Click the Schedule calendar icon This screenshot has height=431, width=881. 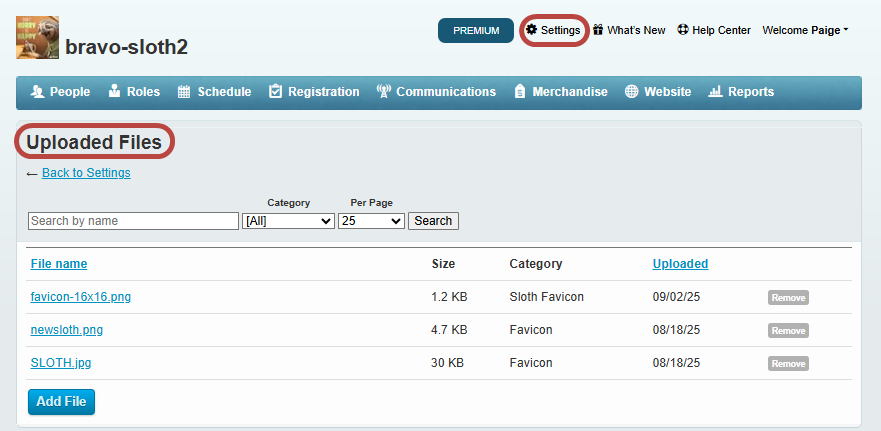[x=184, y=92]
